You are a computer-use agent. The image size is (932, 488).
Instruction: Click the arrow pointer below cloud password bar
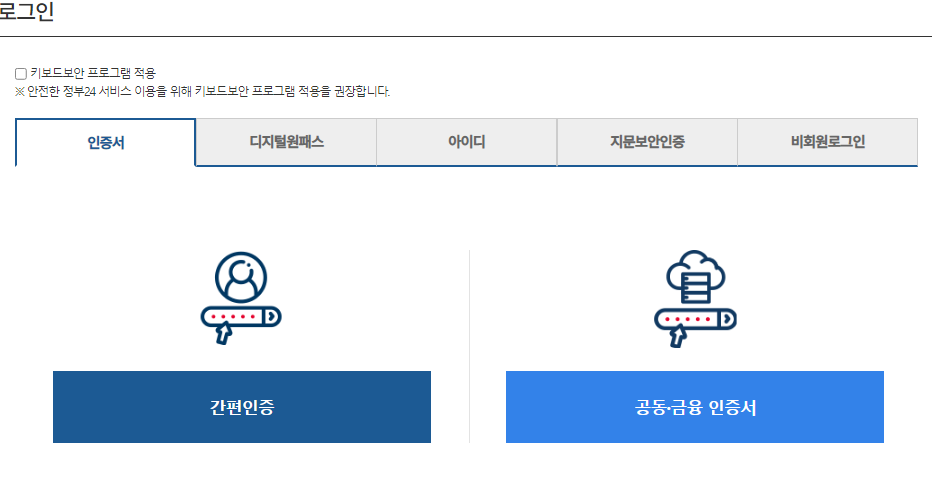pyautogui.click(x=678, y=336)
